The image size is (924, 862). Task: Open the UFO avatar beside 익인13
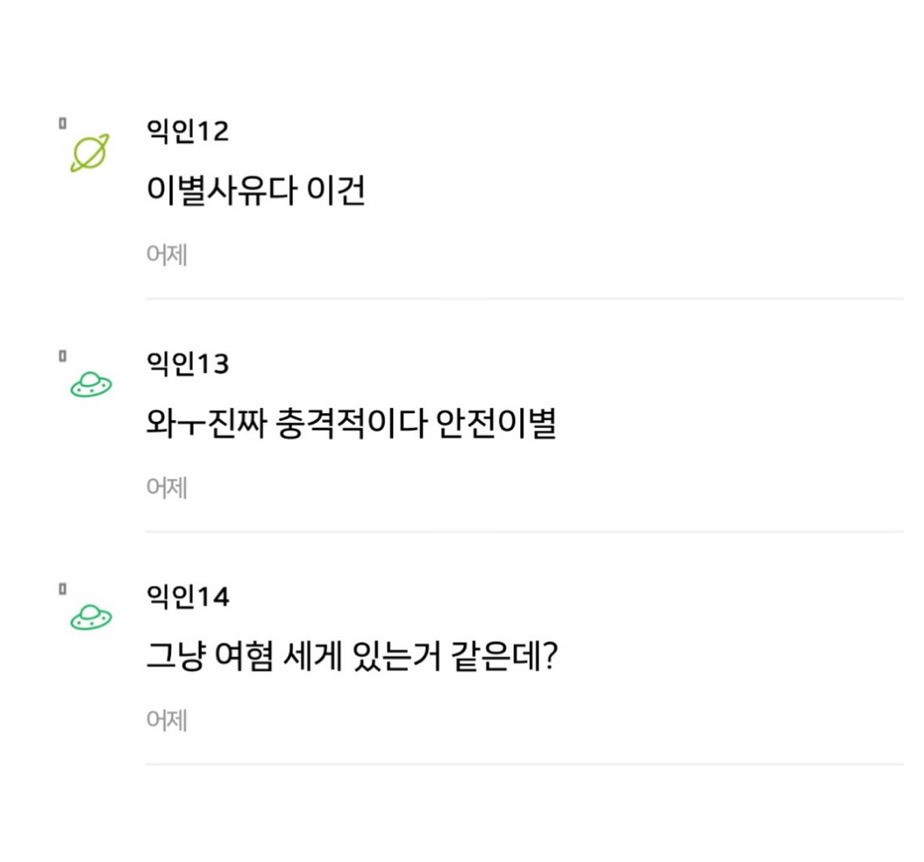click(91, 385)
